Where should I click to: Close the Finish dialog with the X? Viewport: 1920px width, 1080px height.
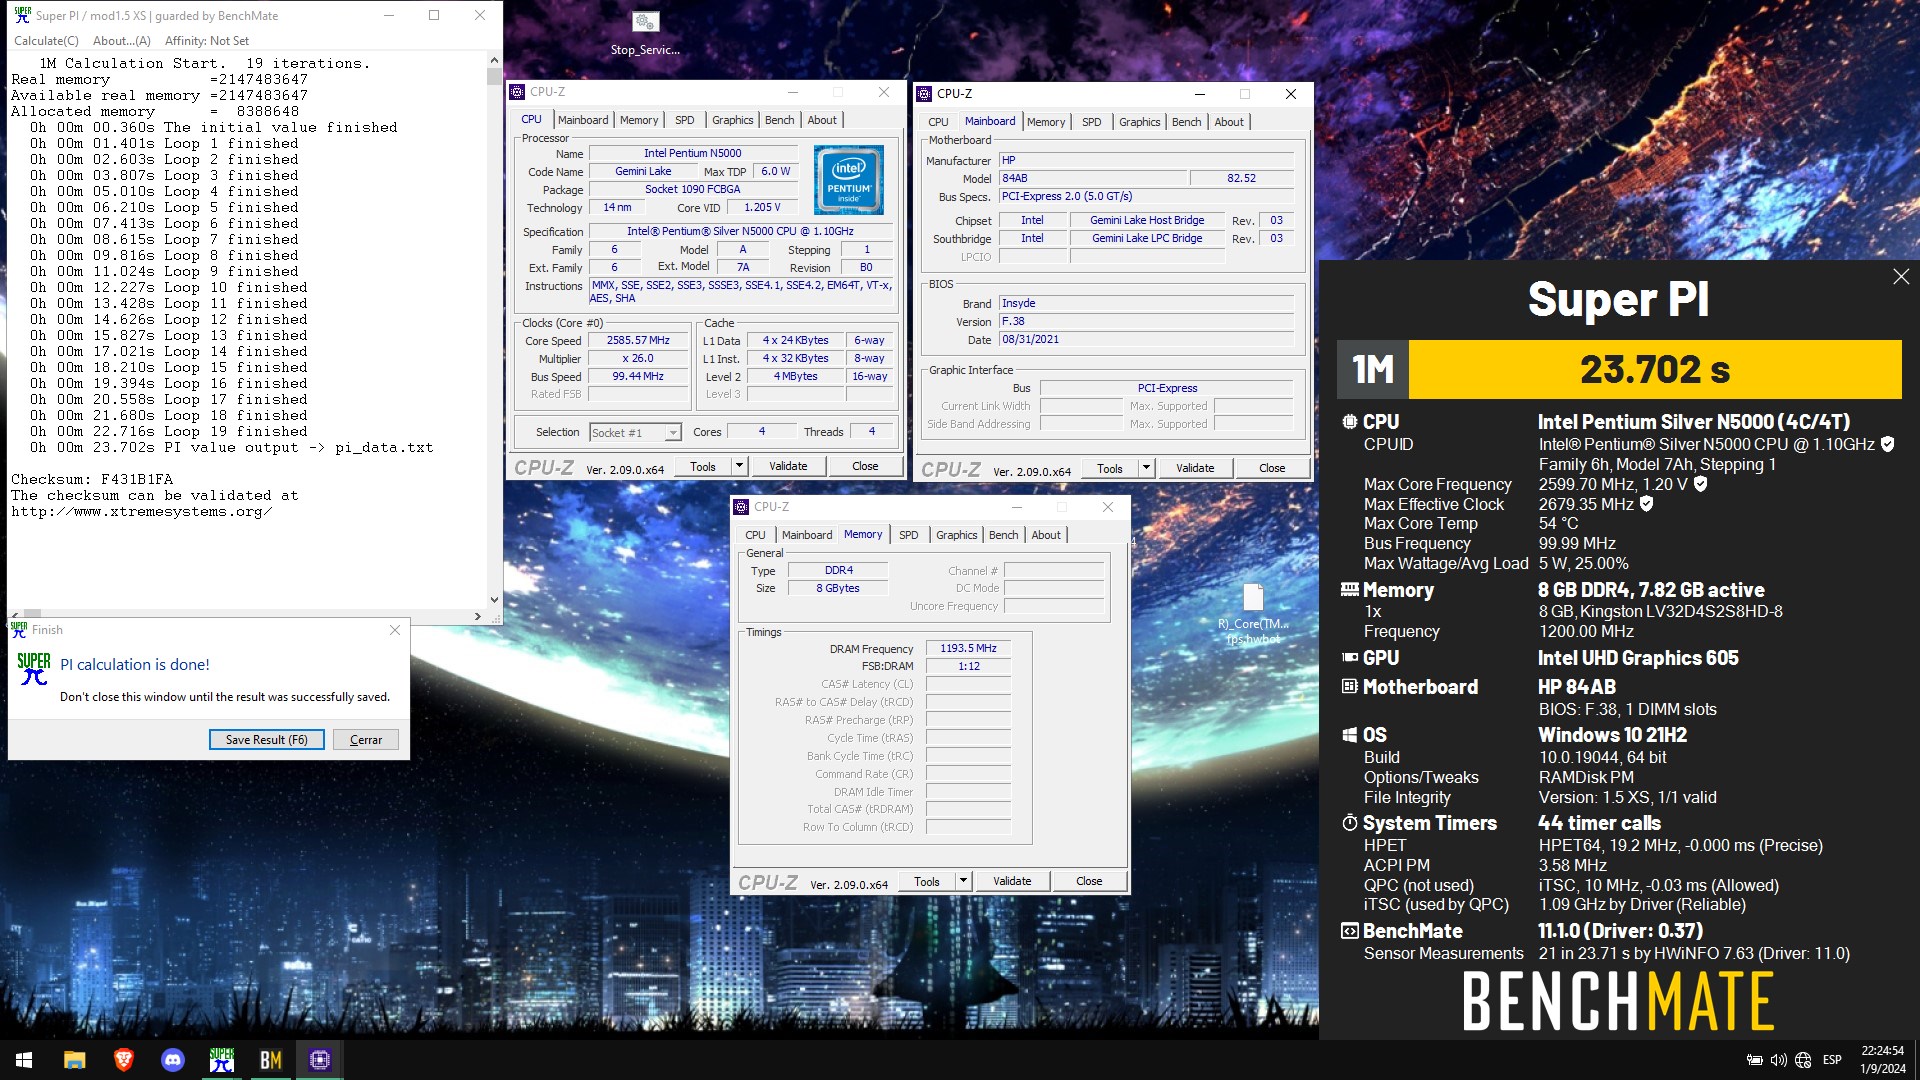[395, 630]
